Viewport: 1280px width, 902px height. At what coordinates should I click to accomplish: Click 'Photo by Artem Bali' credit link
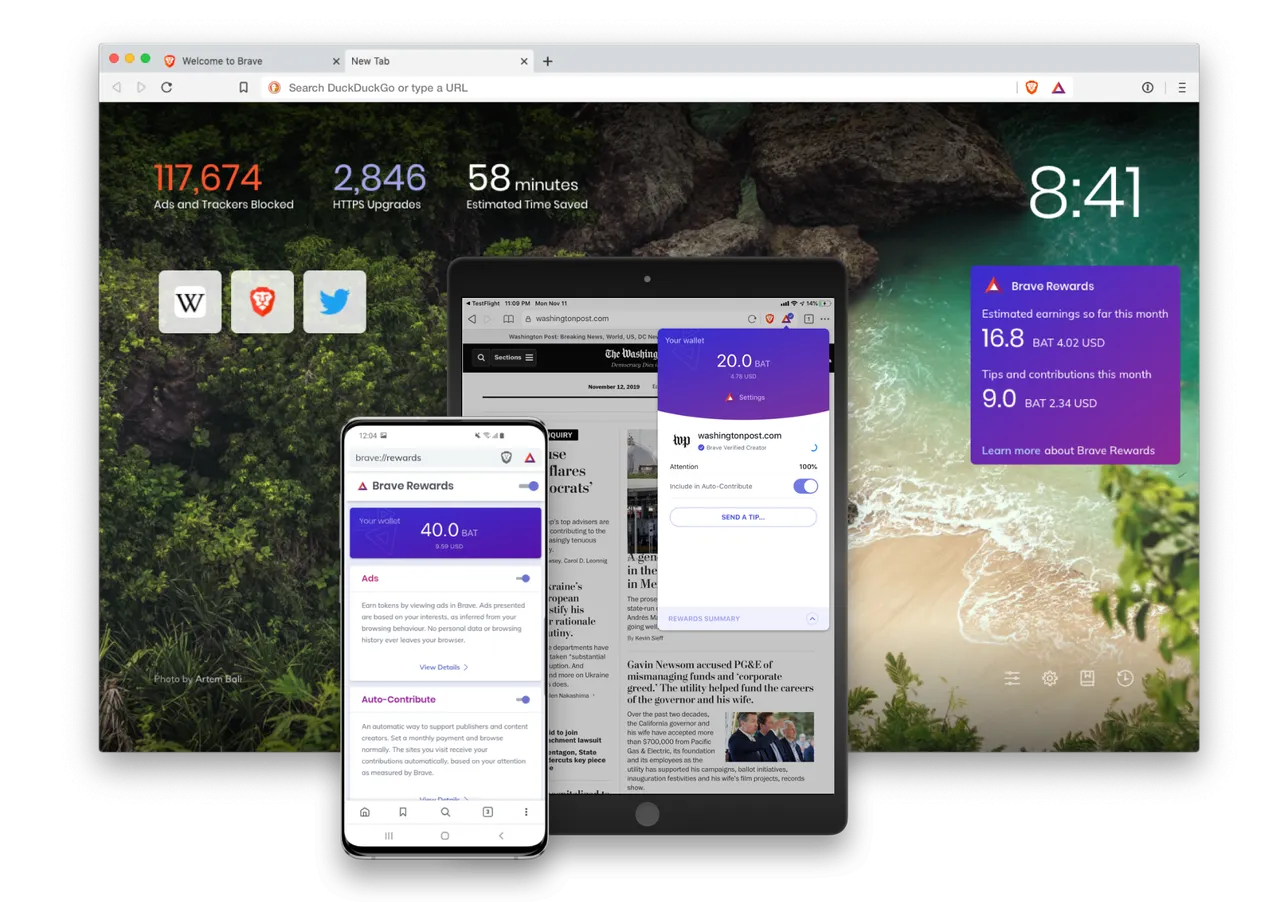coord(197,679)
